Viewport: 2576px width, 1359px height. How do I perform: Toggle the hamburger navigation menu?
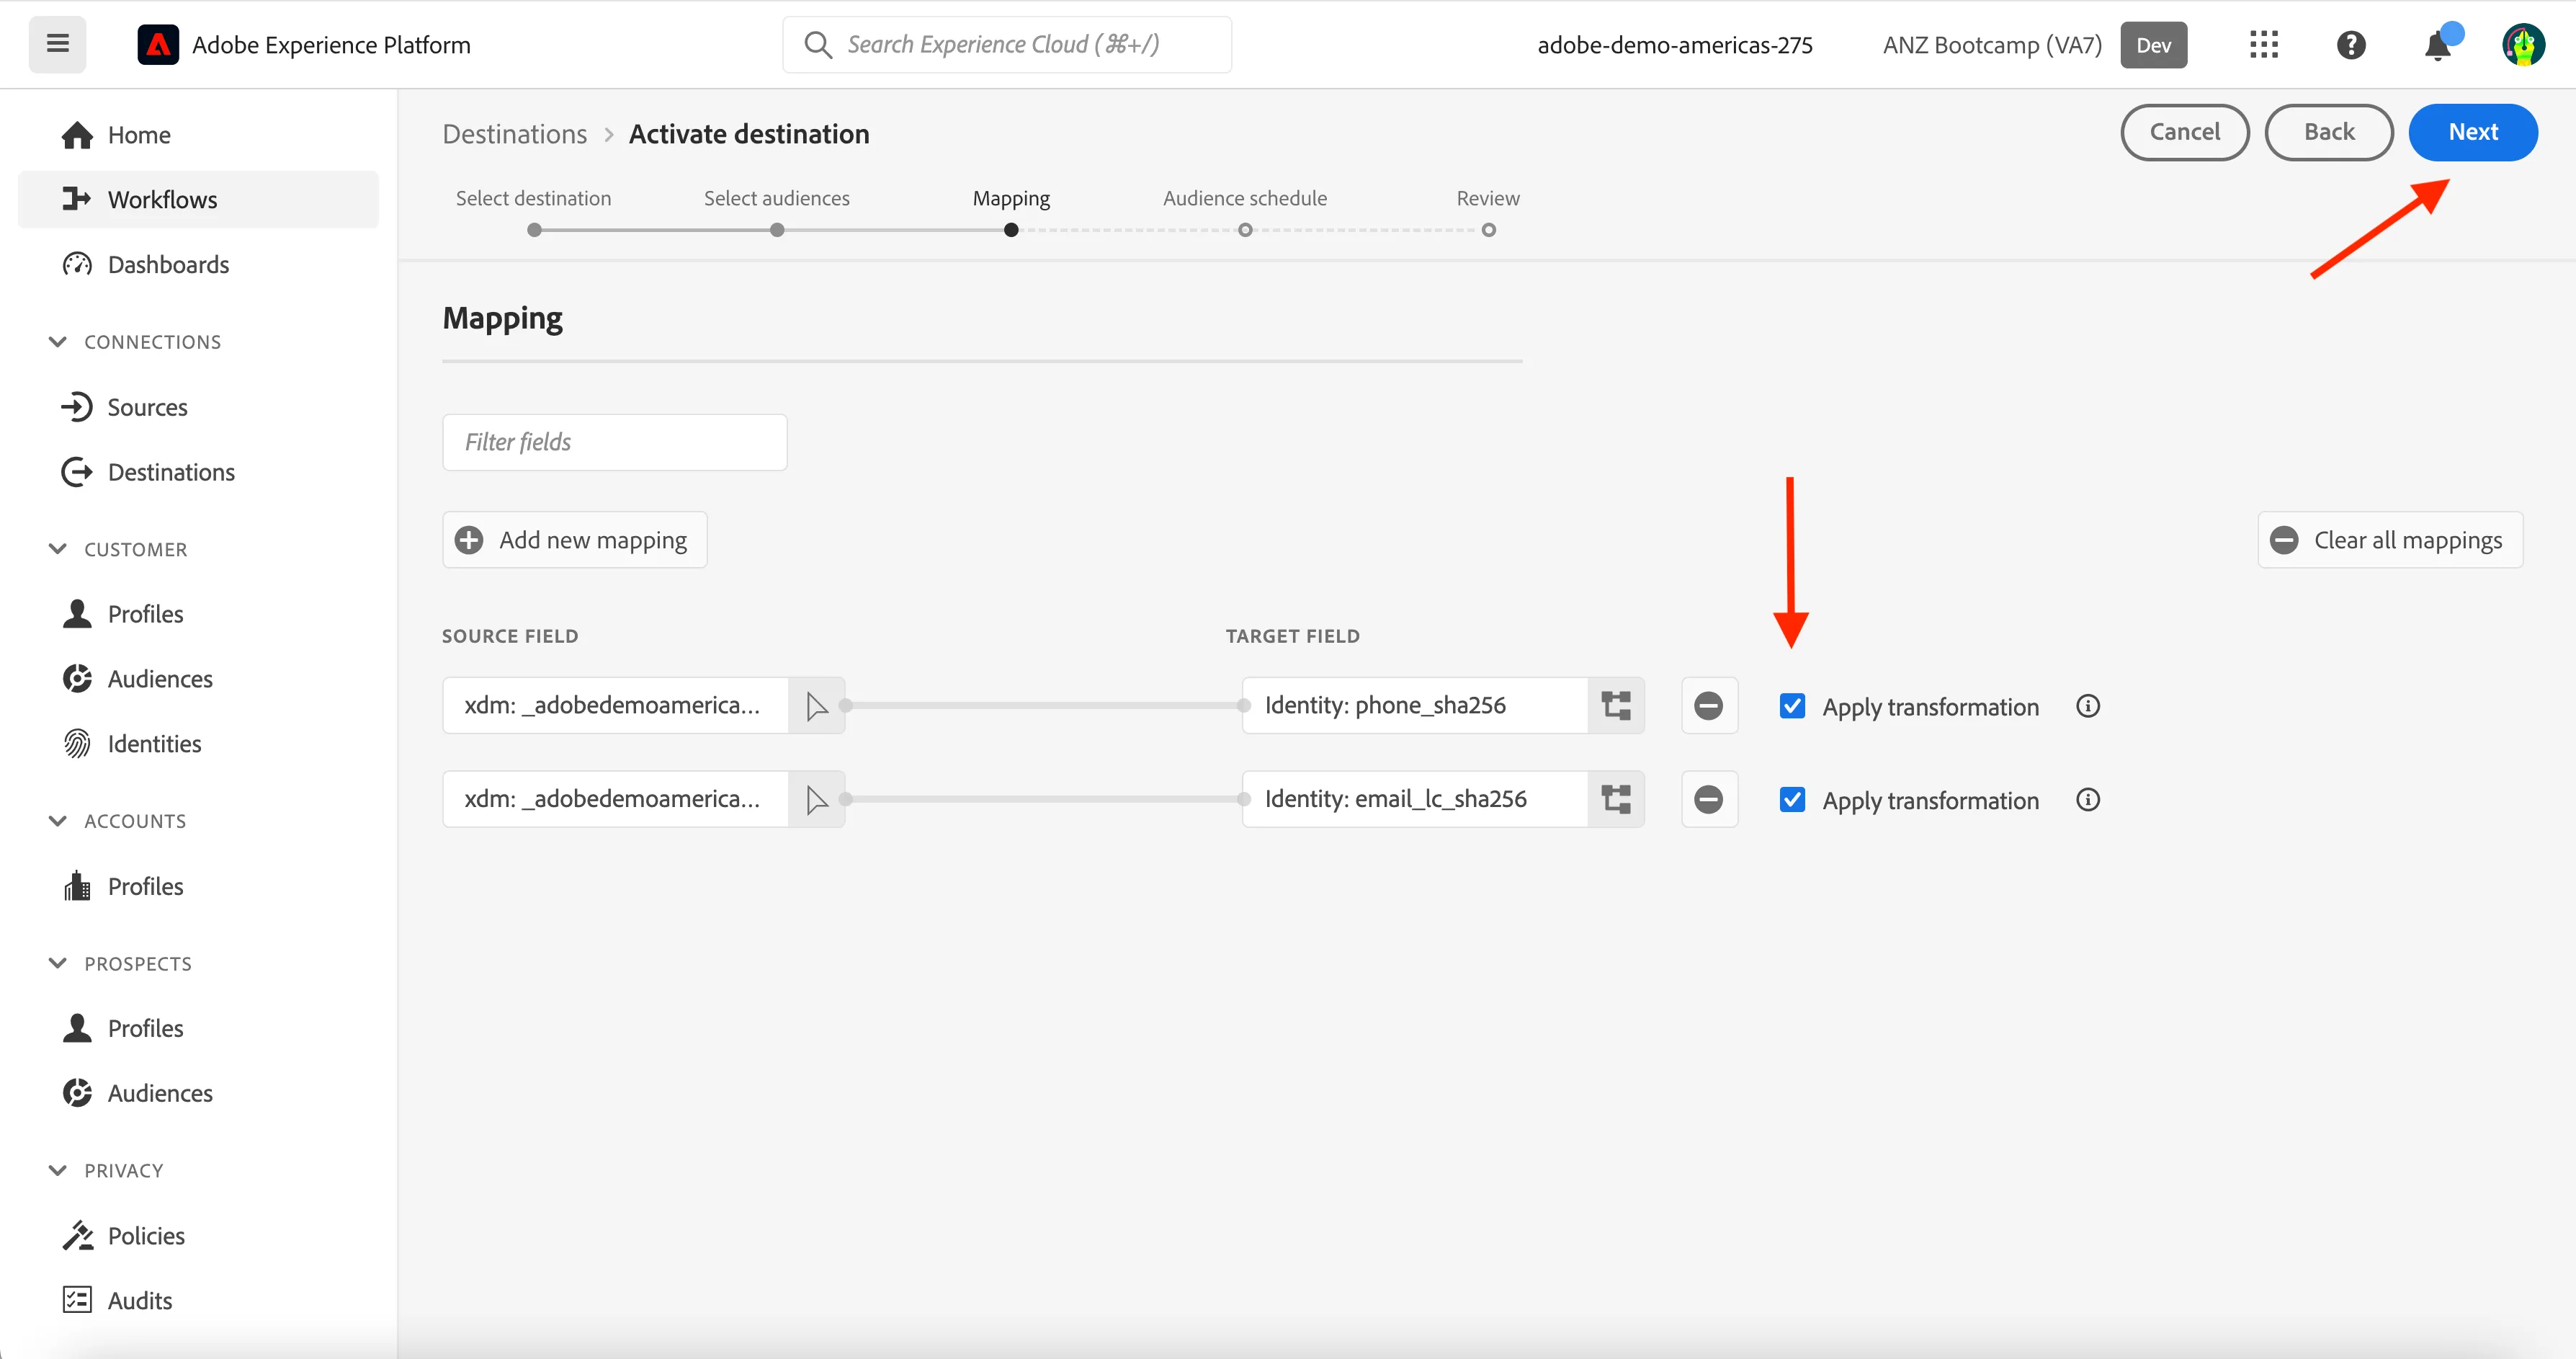tap(57, 44)
